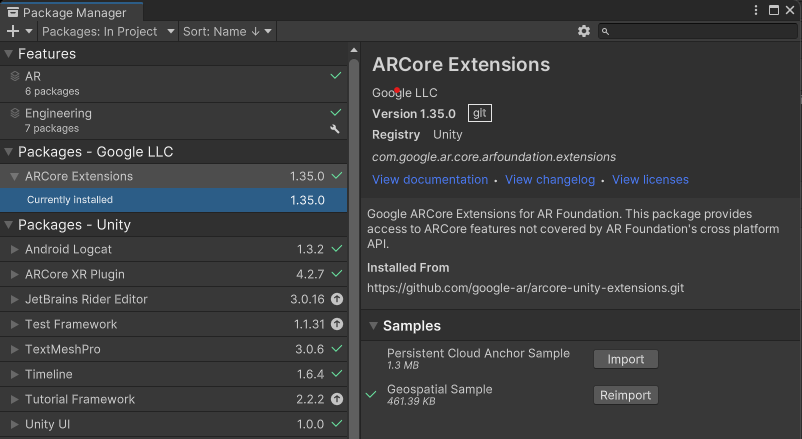This screenshot has width=802, height=439.
Task: Collapse the Samples section
Action: click(x=373, y=326)
